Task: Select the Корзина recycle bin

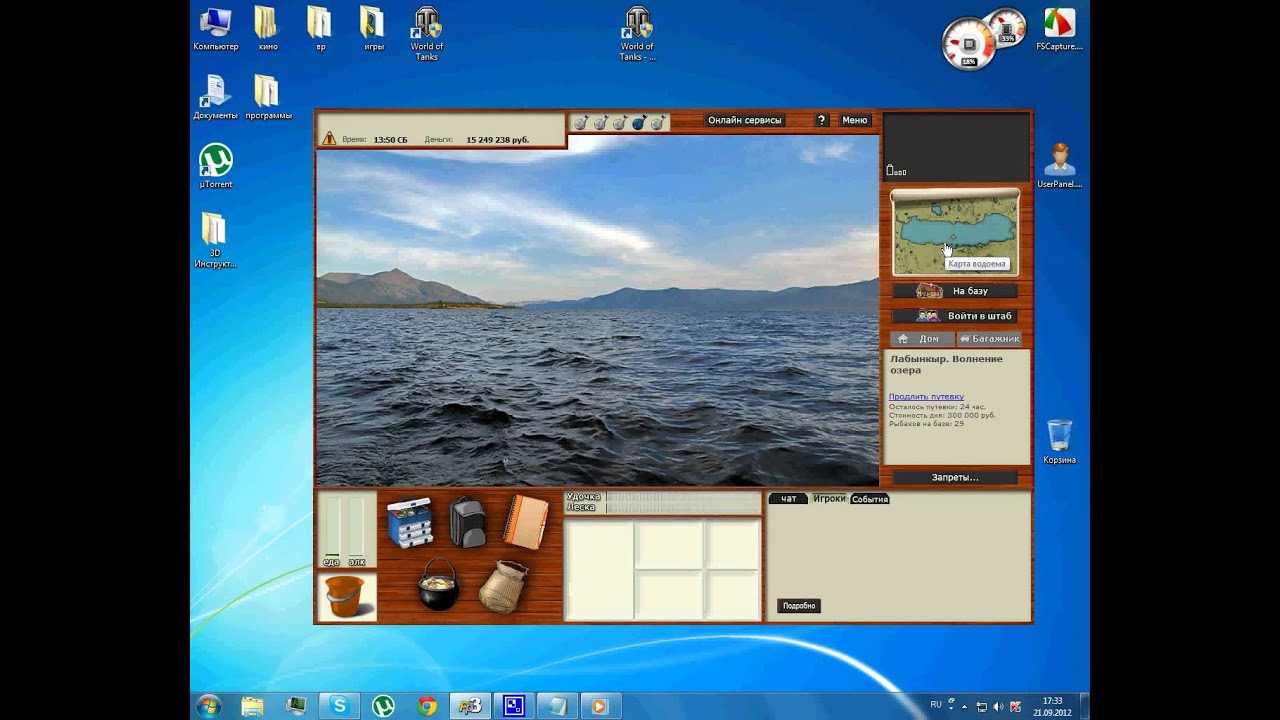Action: (1059, 442)
